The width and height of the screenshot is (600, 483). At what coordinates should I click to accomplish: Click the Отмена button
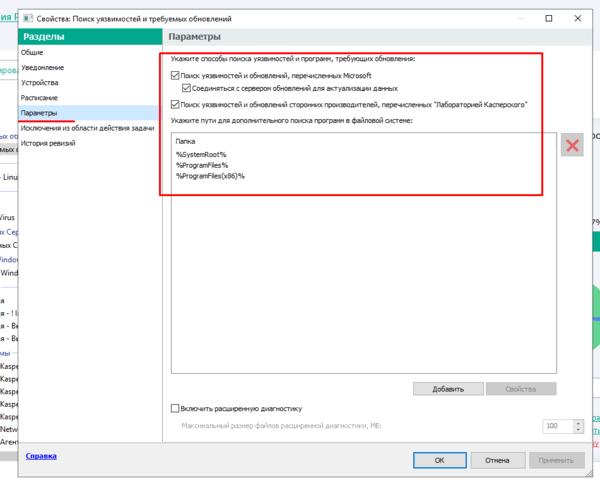[497, 460]
